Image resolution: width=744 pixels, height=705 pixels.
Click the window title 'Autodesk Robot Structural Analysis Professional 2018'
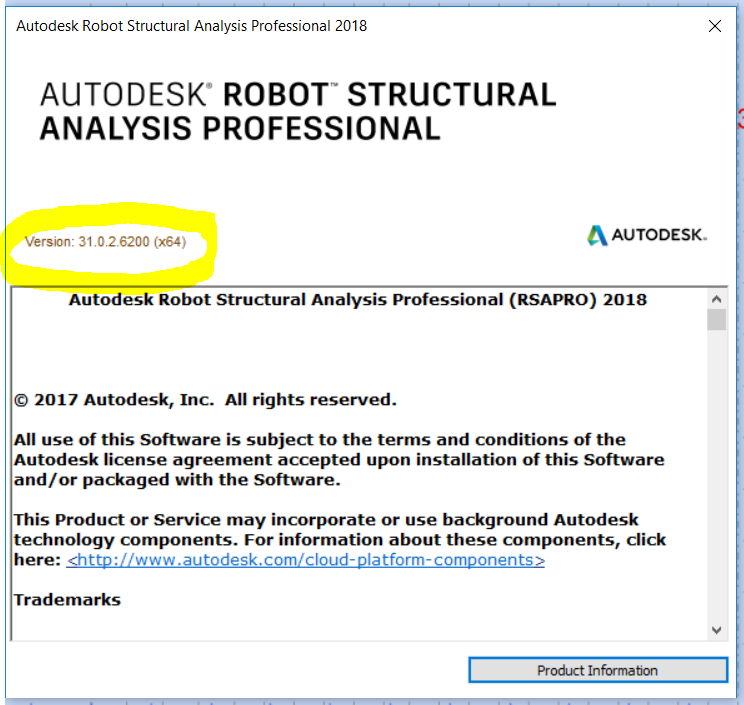coord(191,26)
